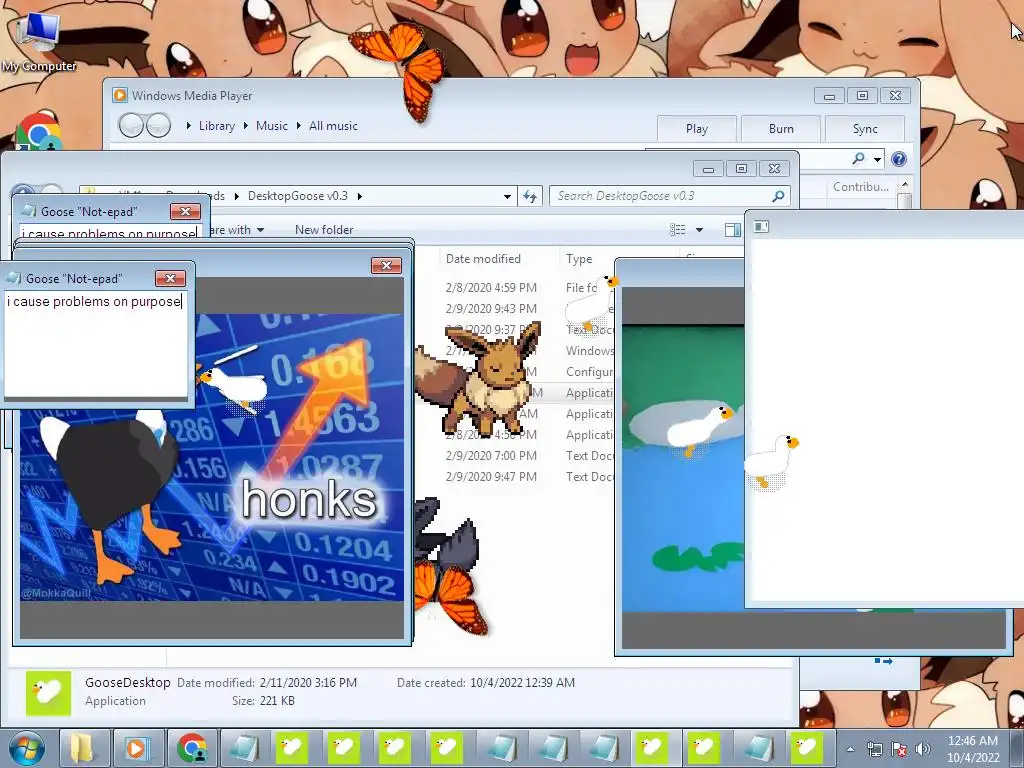
Task: Select Library in Media Player breadcrumb
Action: tap(217, 126)
